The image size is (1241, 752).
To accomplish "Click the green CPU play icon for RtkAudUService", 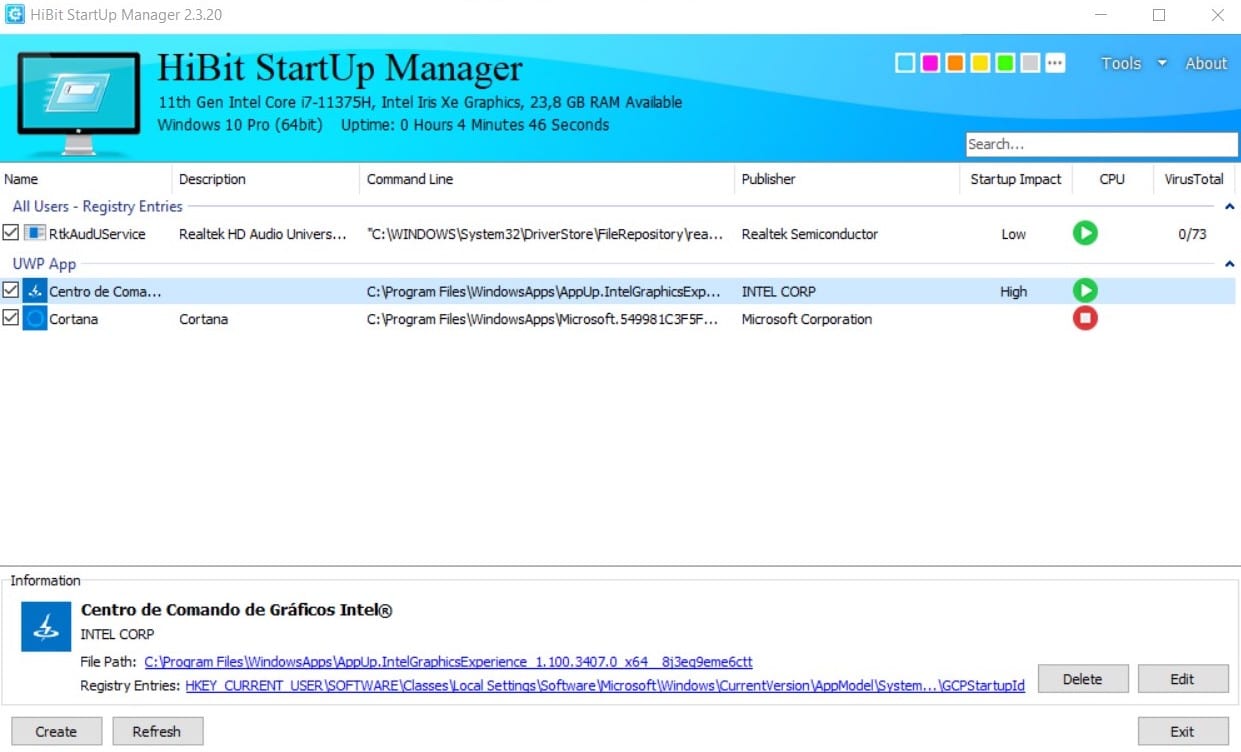I will point(1085,233).
